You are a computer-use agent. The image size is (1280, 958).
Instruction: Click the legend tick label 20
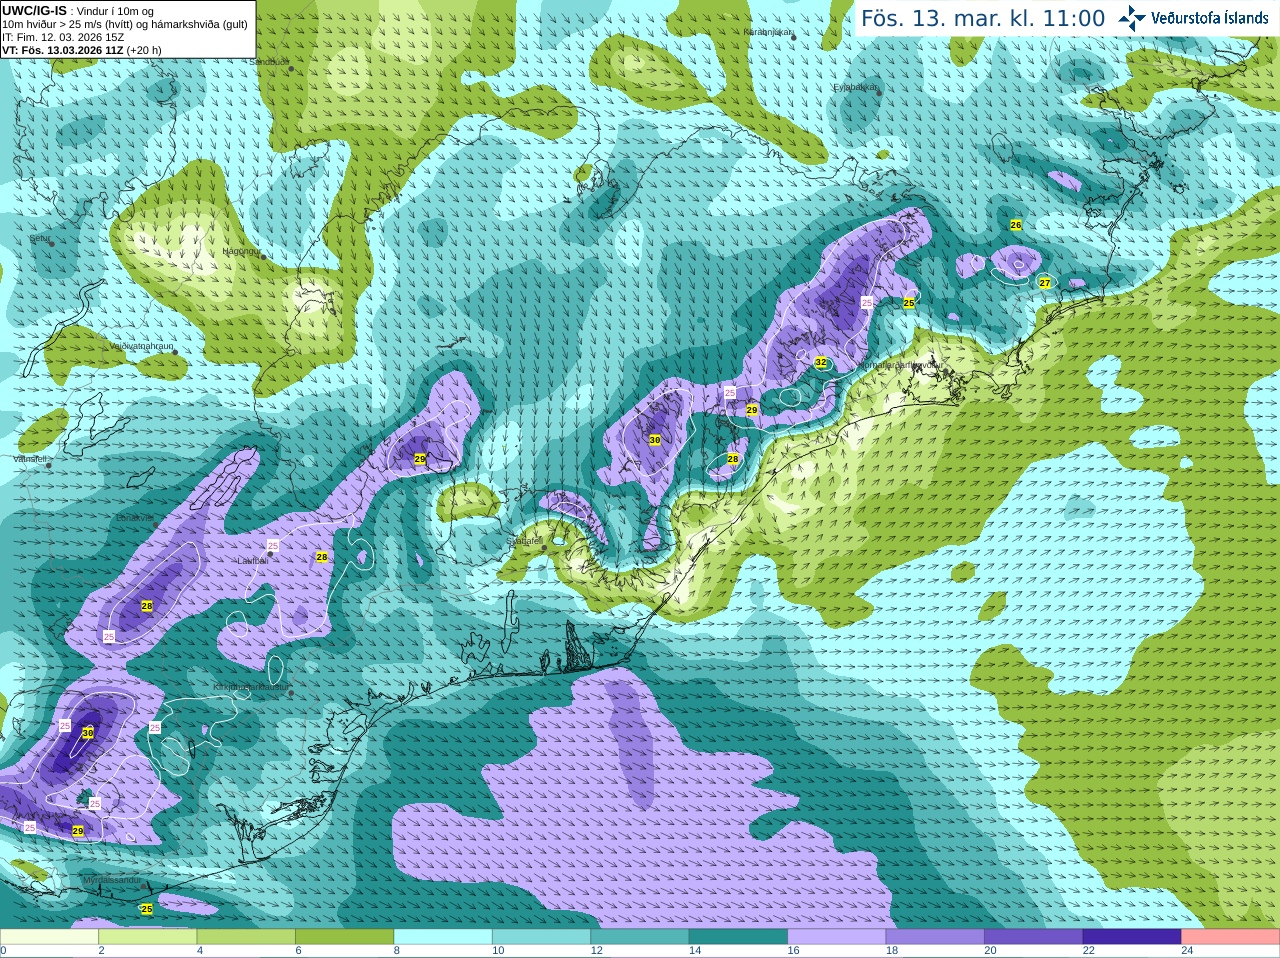pyautogui.click(x=990, y=951)
